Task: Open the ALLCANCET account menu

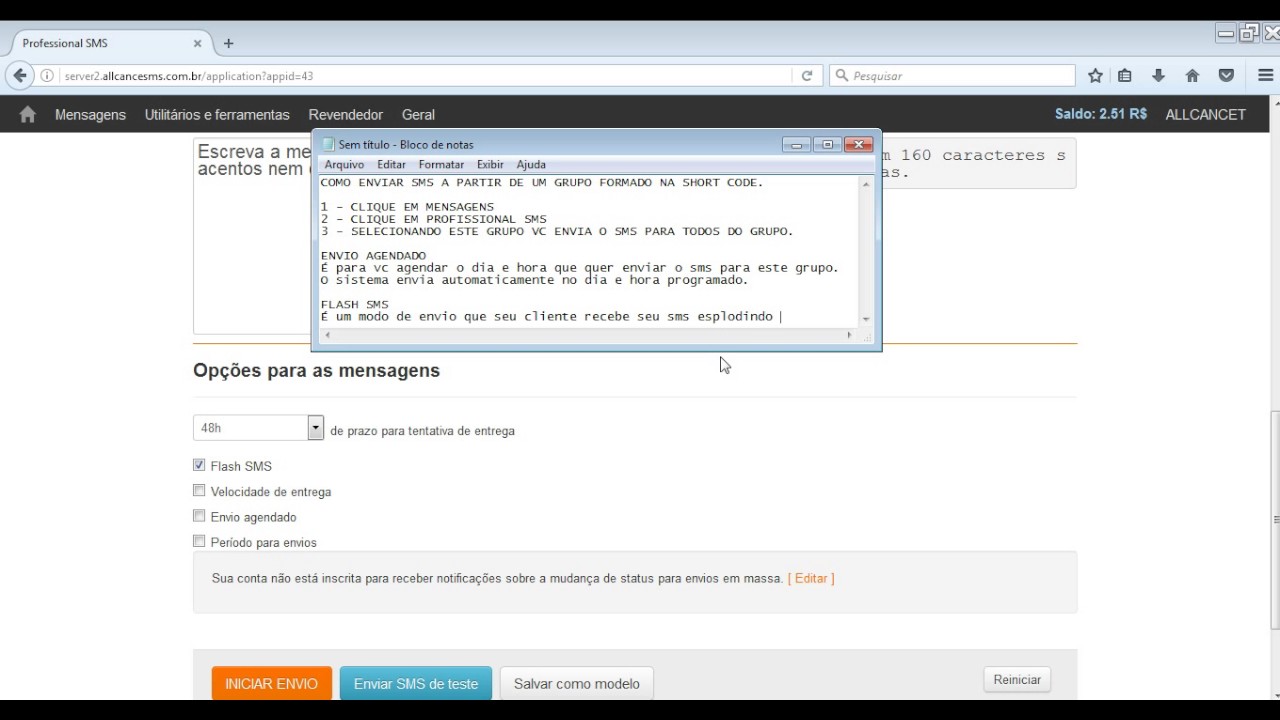Action: (1206, 115)
